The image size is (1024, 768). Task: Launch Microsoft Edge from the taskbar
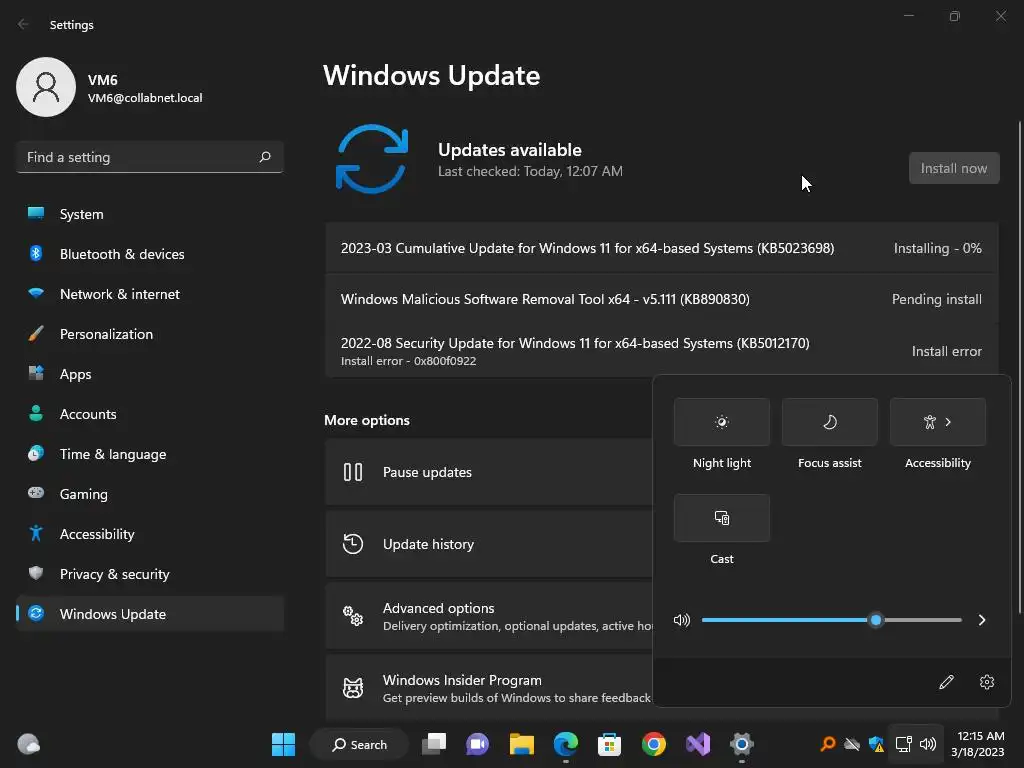point(566,744)
